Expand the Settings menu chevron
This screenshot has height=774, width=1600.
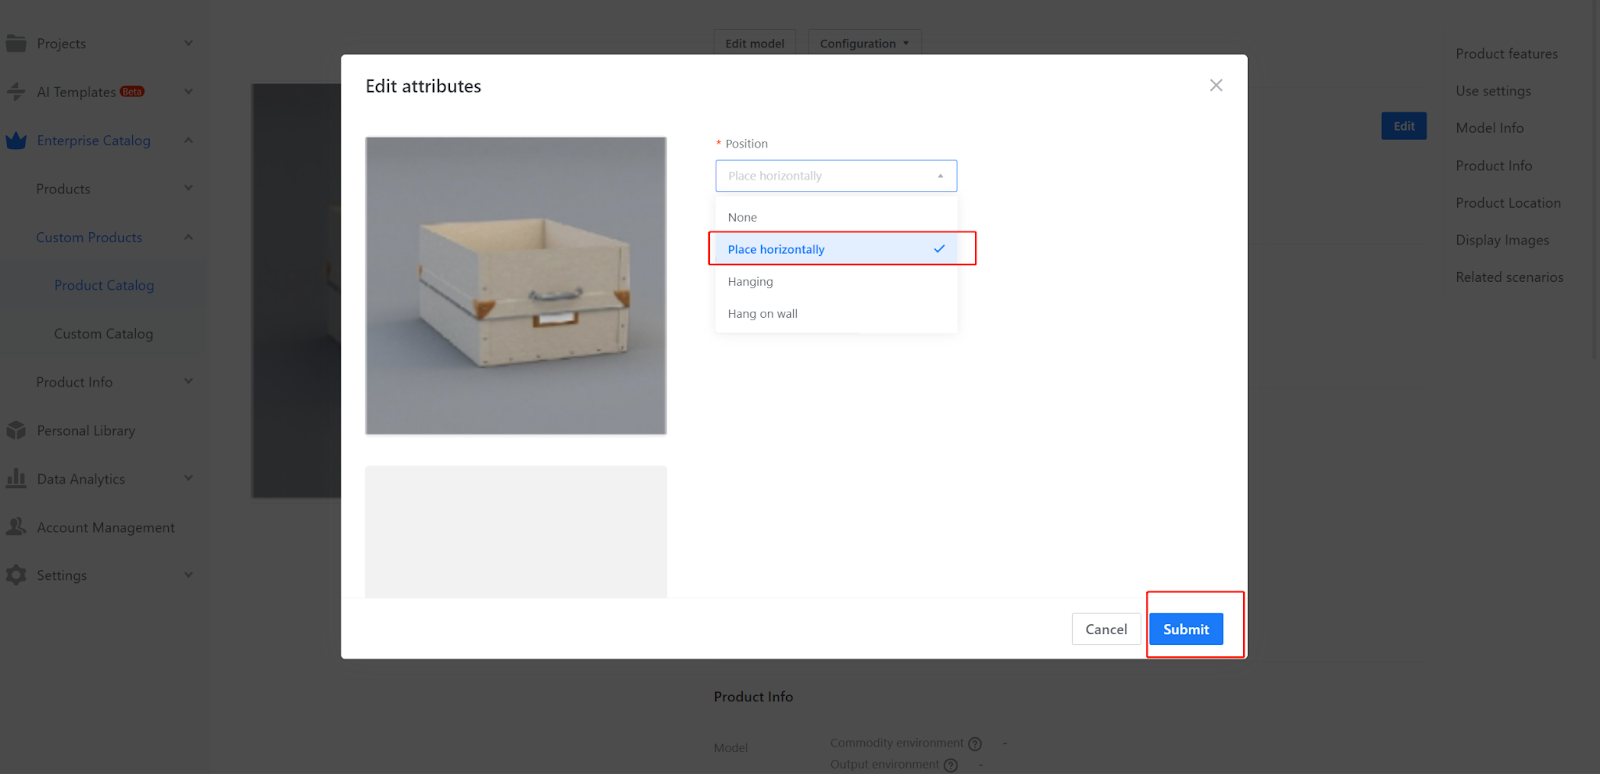point(188,575)
